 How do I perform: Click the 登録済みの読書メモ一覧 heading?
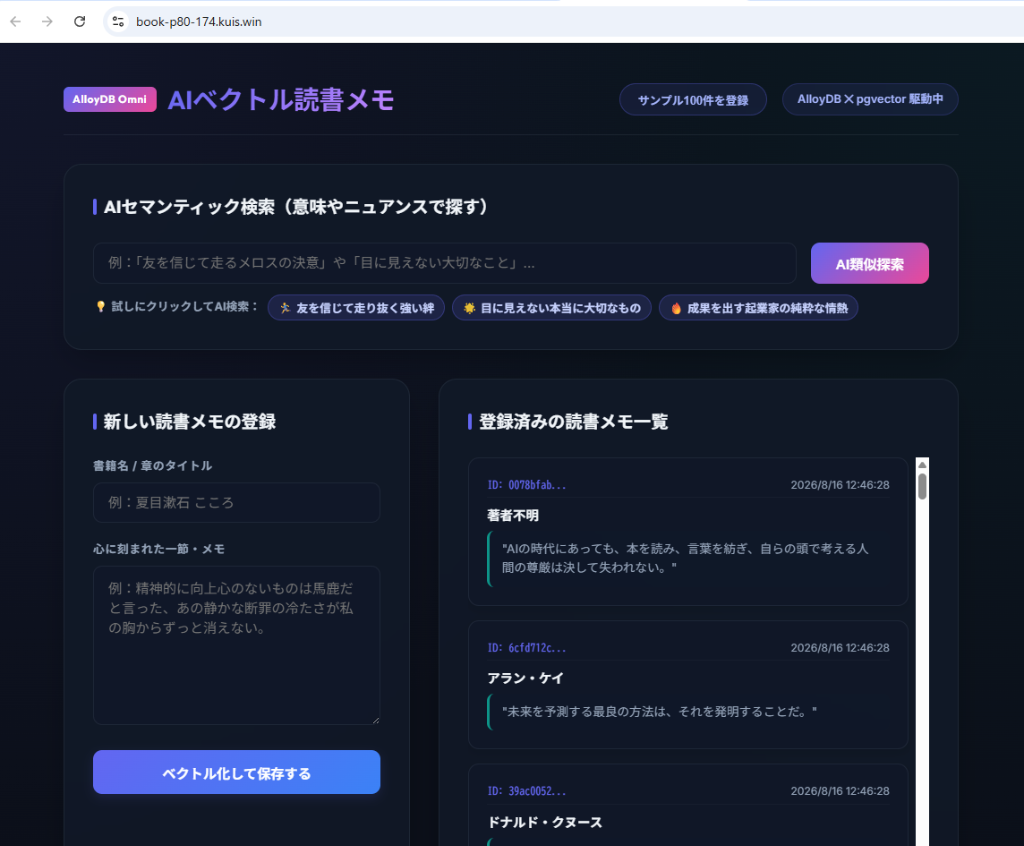coord(573,421)
